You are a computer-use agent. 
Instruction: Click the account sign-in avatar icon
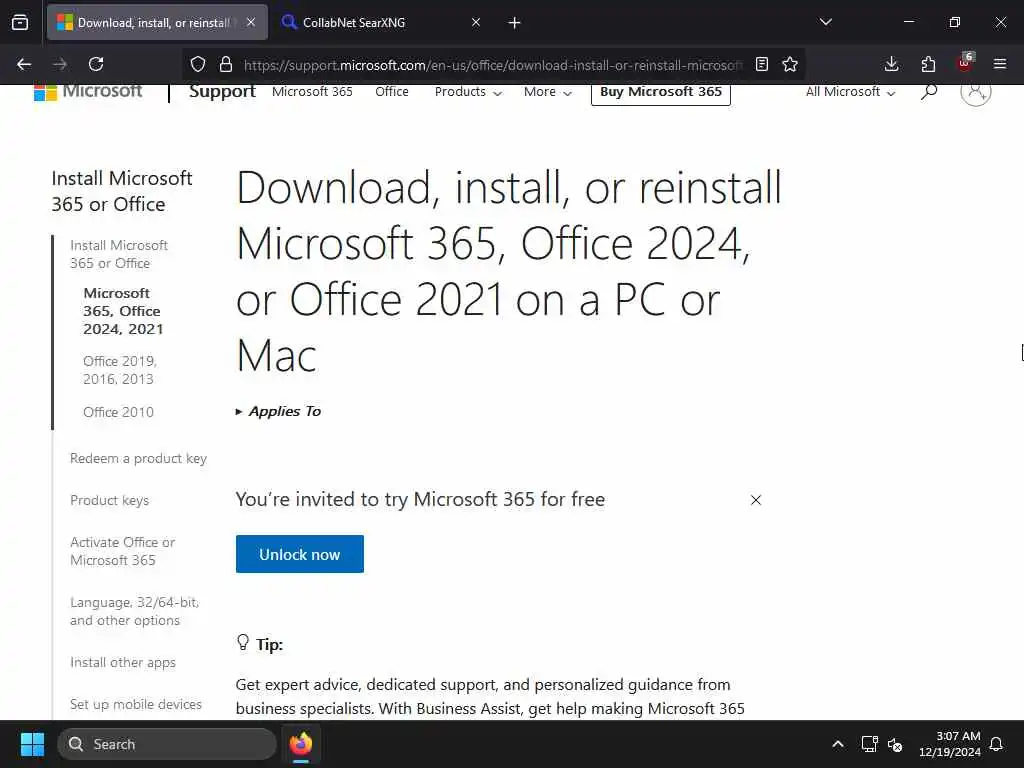pyautogui.click(x=976, y=91)
